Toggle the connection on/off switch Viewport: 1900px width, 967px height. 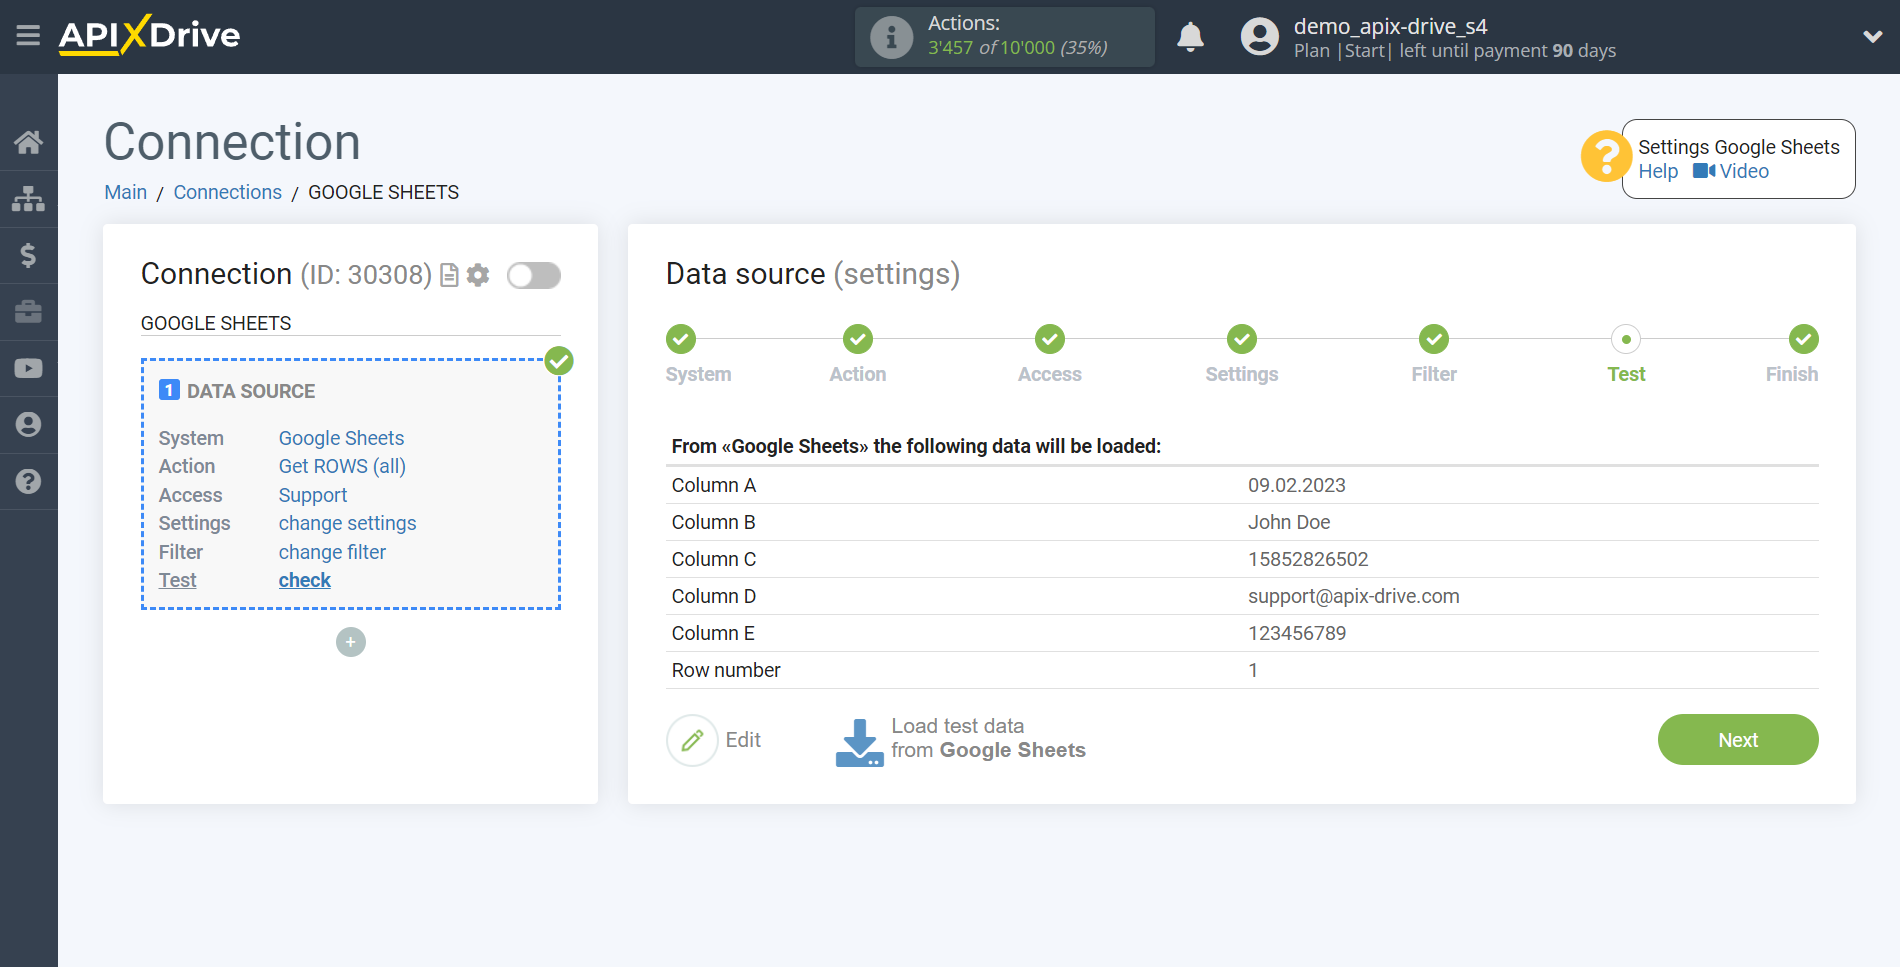533,275
